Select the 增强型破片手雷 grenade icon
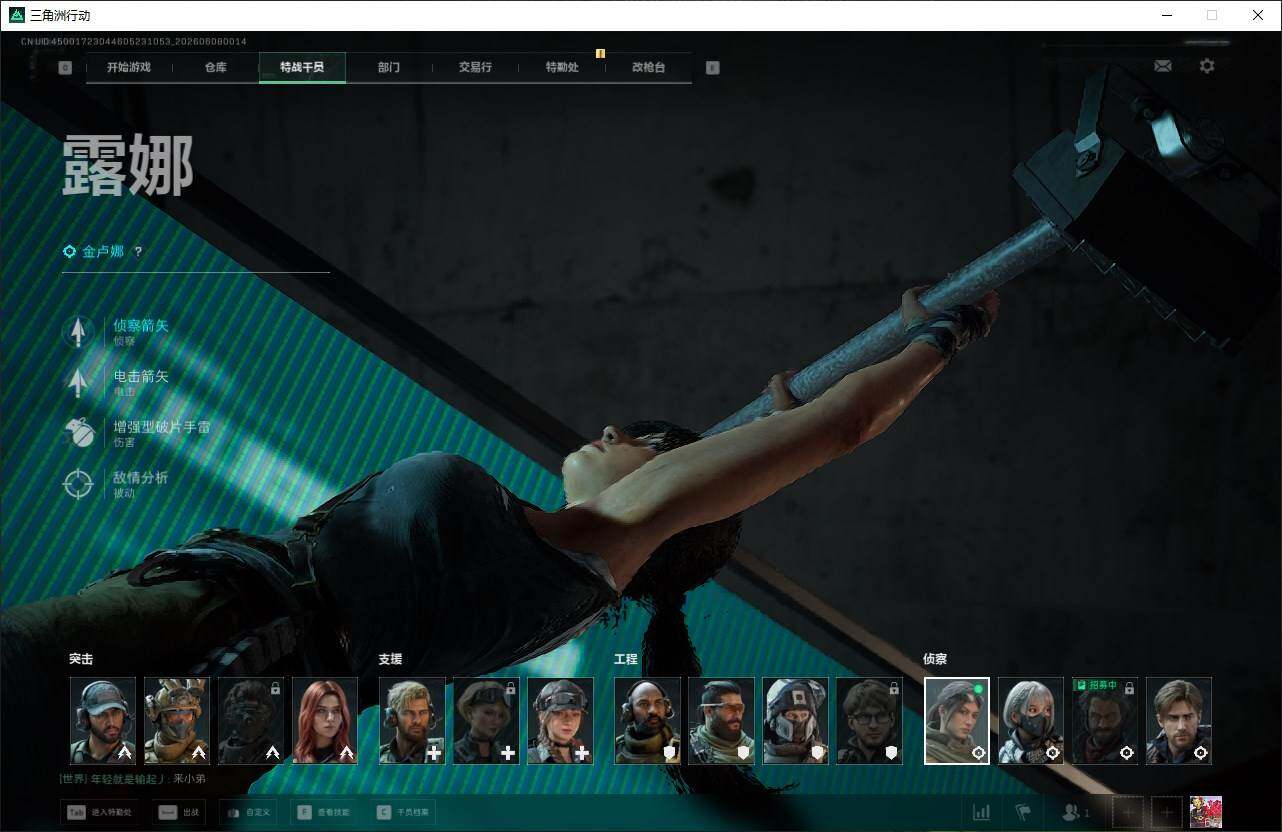Screen dimensions: 1282x832 (x=79, y=433)
